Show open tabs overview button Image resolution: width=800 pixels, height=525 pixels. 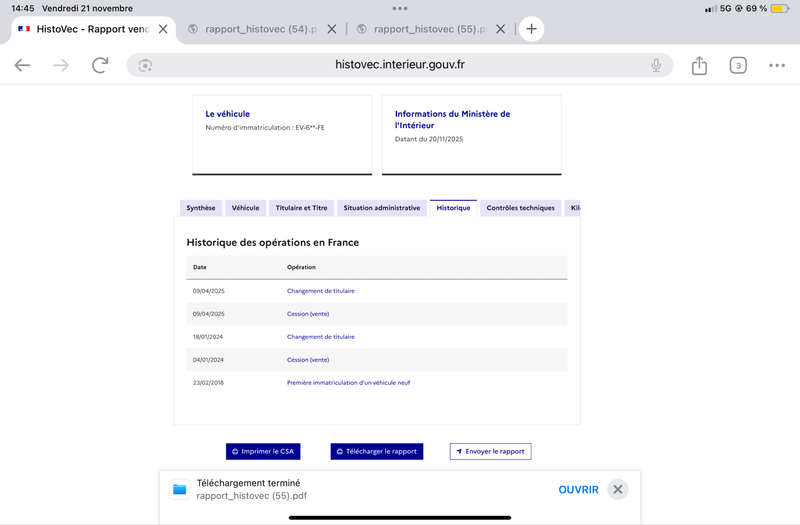738,65
